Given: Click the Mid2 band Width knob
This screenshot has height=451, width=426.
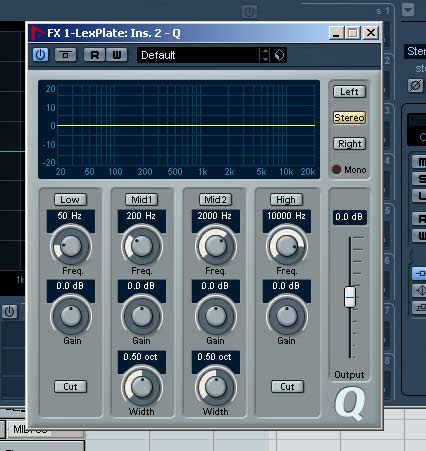Looking at the screenshot, I should tap(216, 387).
